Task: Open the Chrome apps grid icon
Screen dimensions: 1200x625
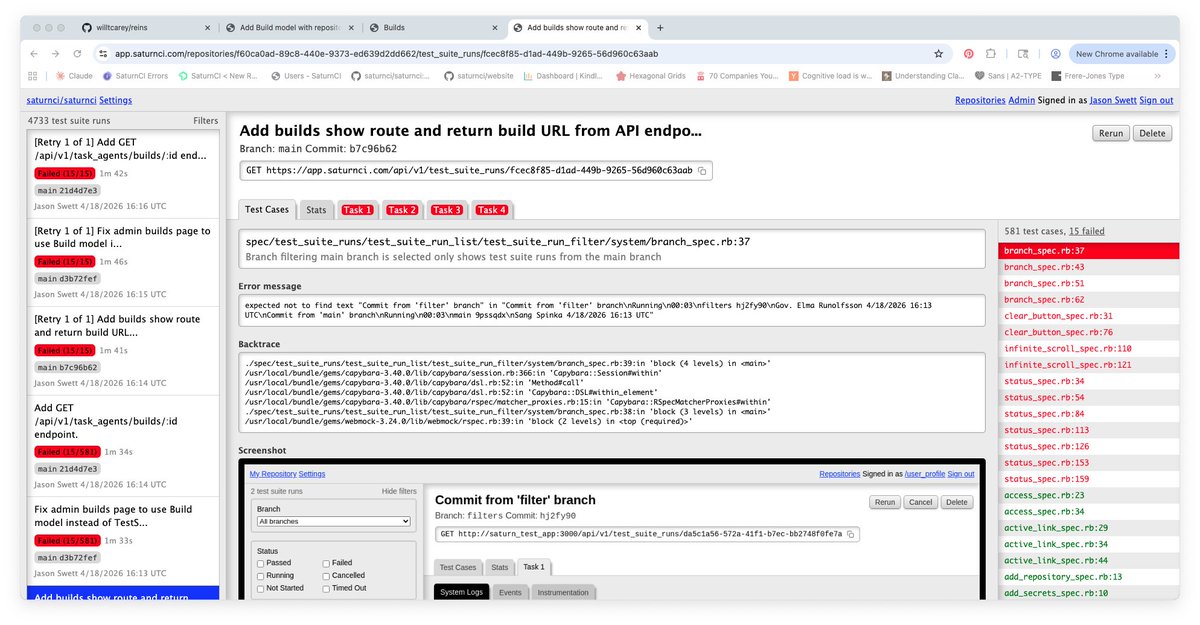Action: [33, 76]
